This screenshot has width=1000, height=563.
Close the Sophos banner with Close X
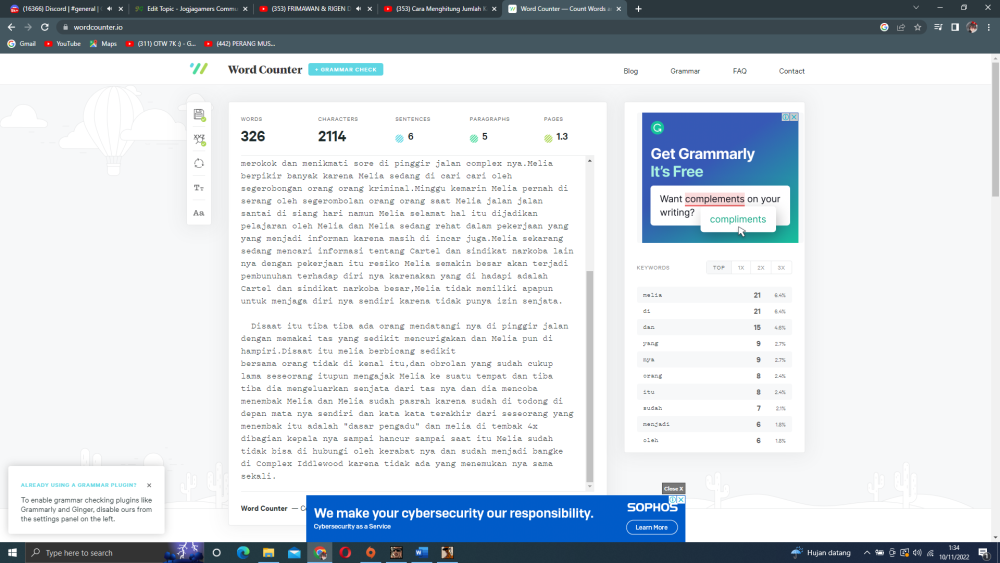[673, 488]
